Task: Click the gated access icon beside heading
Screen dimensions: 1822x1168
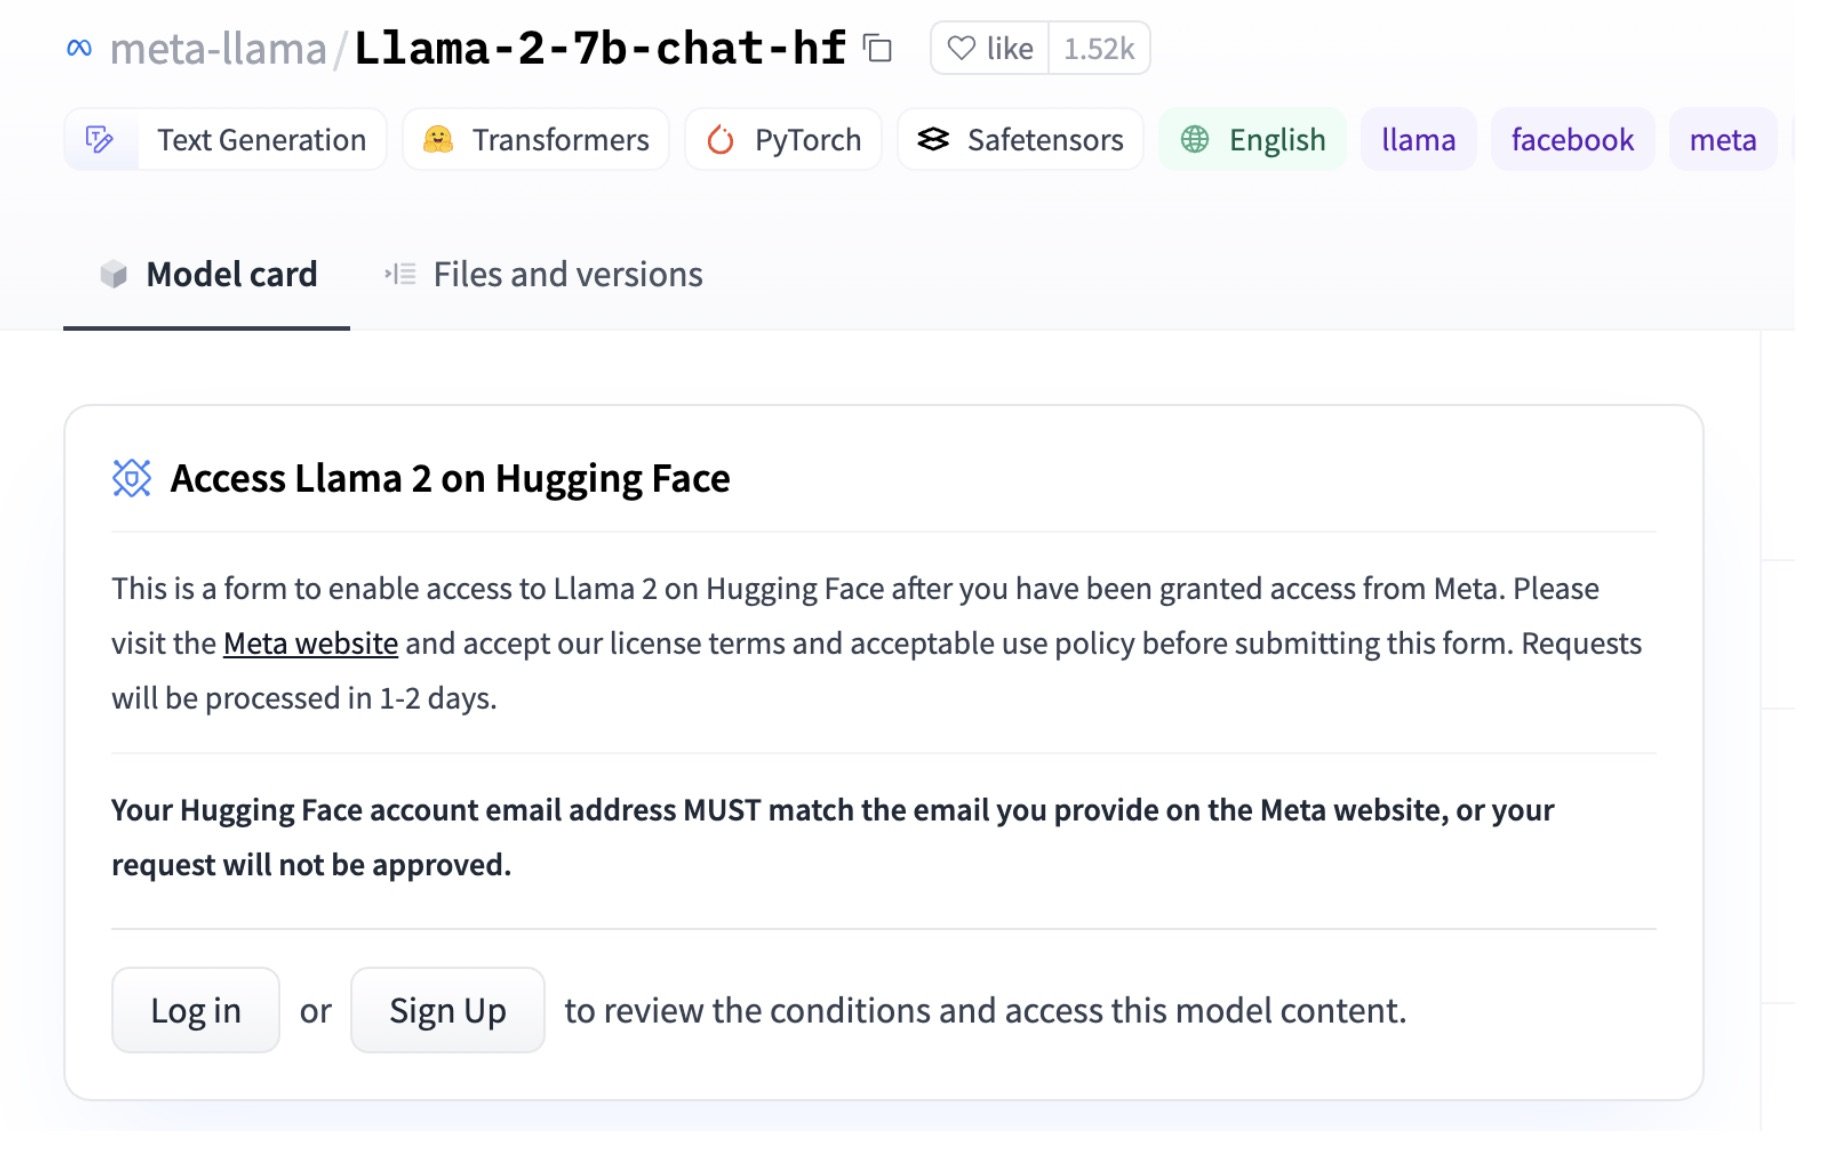Action: coord(132,478)
